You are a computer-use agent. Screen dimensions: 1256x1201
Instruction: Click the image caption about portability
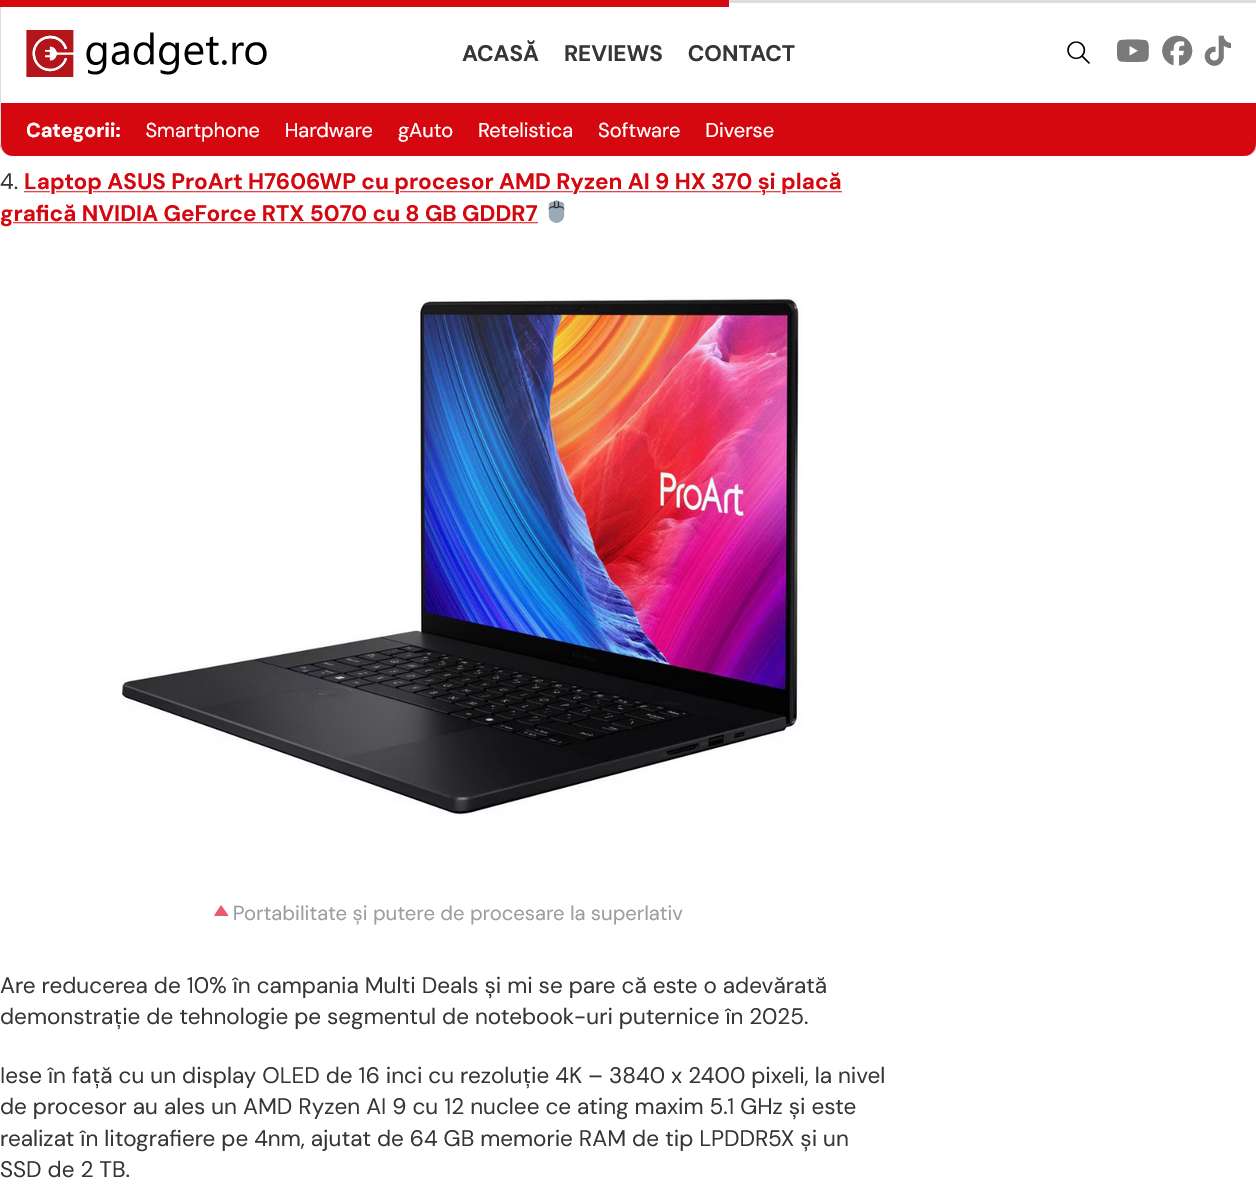457,913
